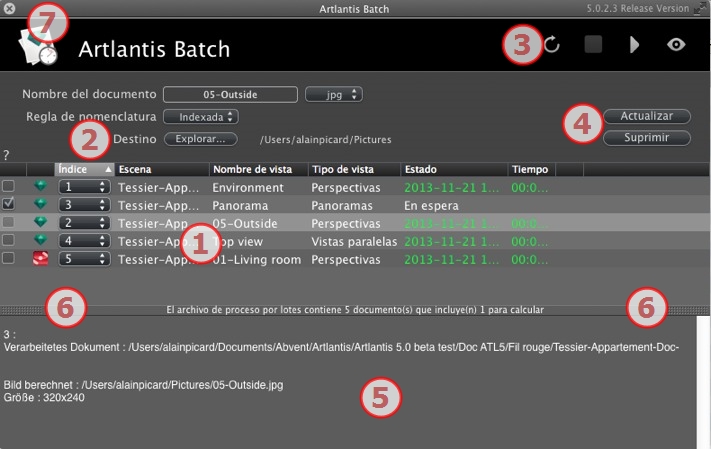
Task: Change index stepper value 1
Action: (84, 187)
